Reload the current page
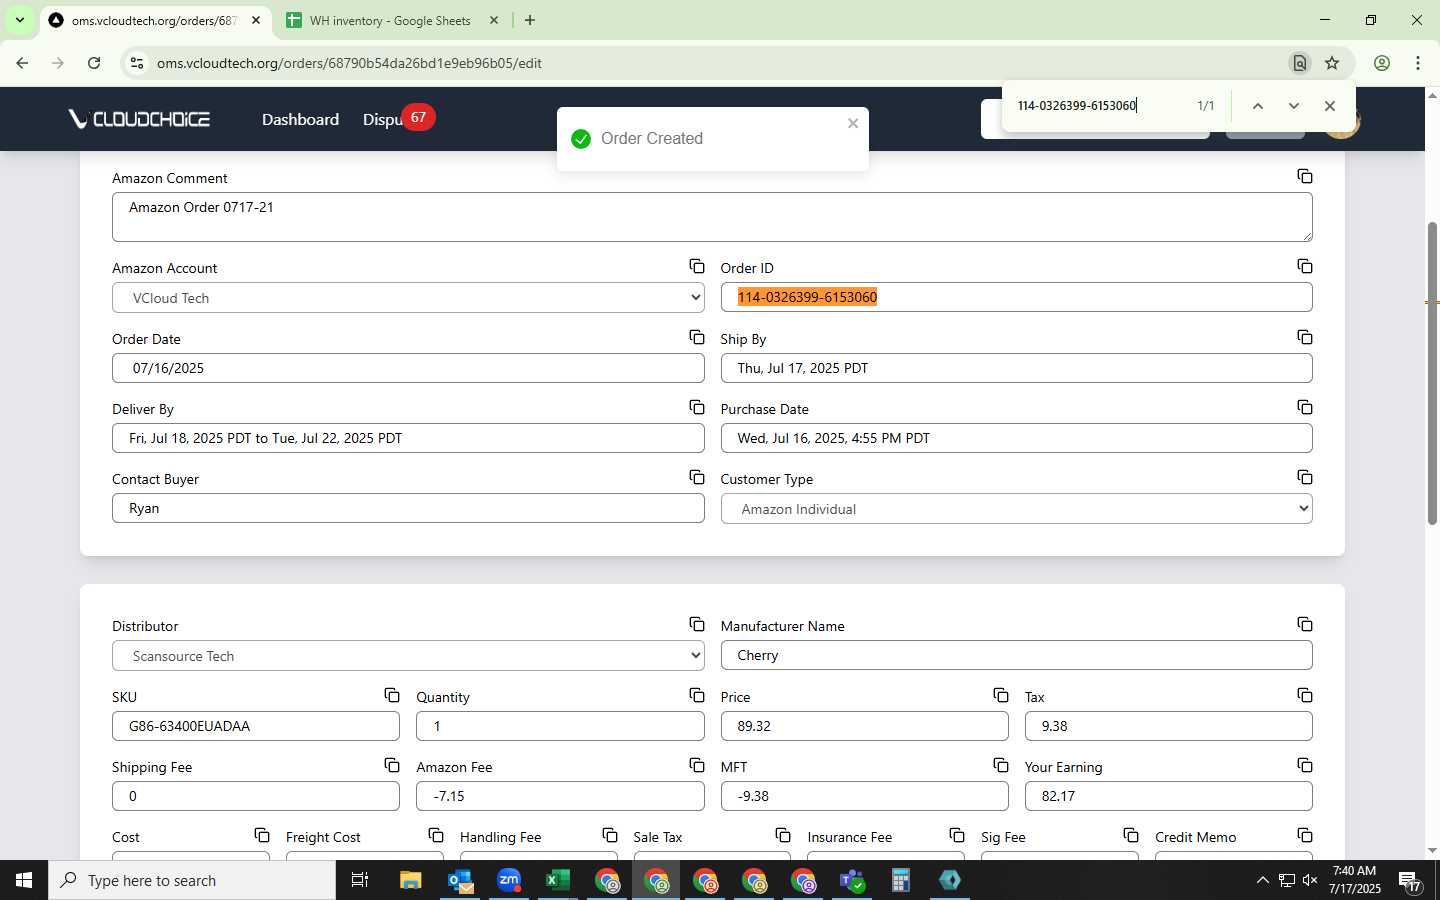This screenshot has width=1440, height=900. point(94,63)
